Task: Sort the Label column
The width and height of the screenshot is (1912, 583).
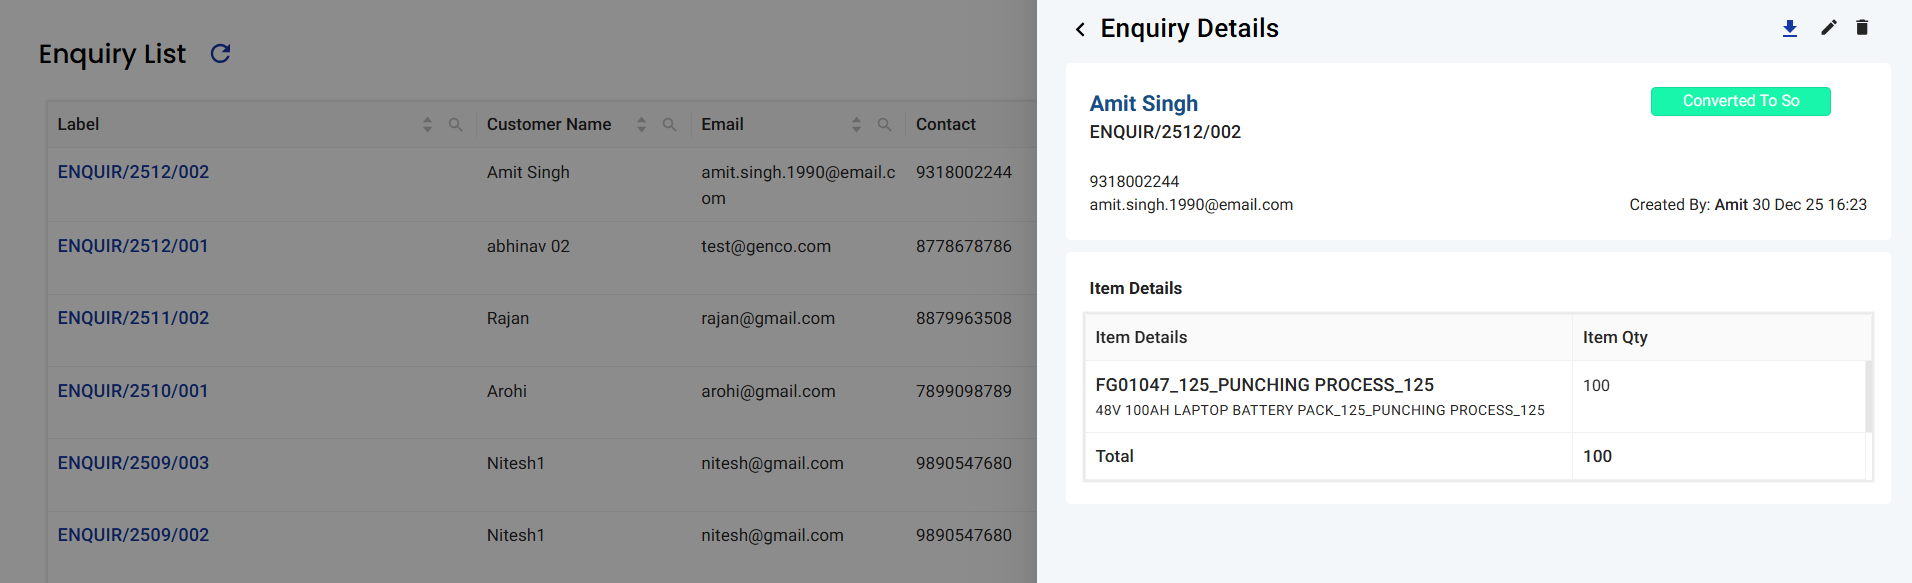Action: [x=427, y=125]
